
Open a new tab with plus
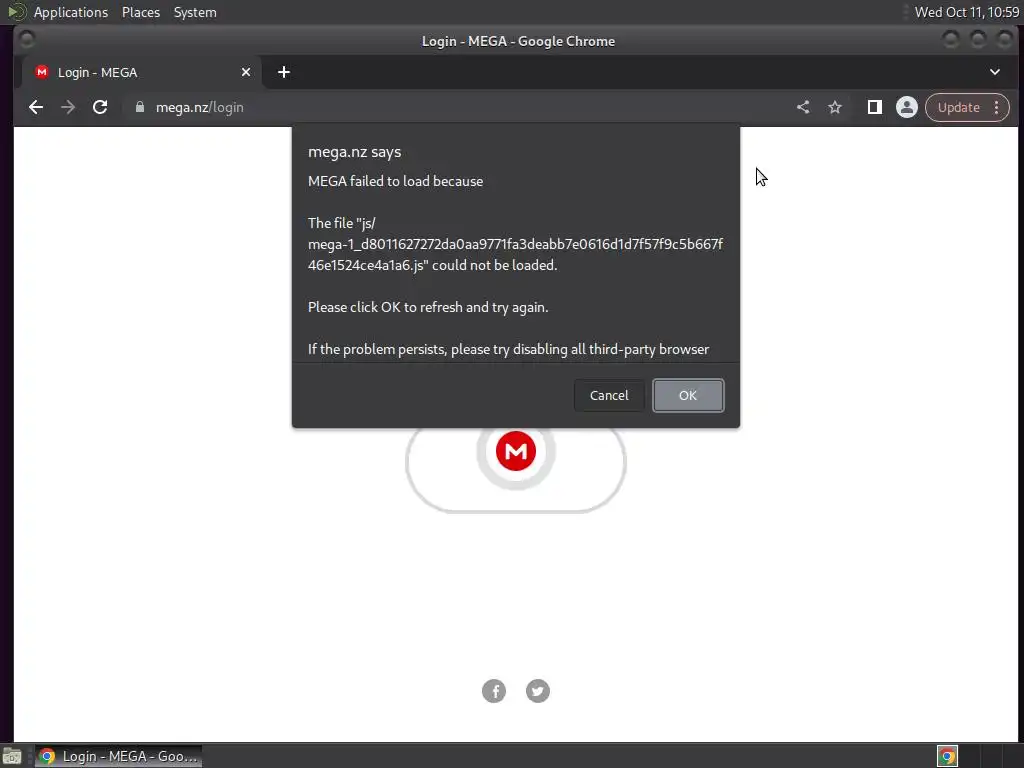click(x=283, y=72)
